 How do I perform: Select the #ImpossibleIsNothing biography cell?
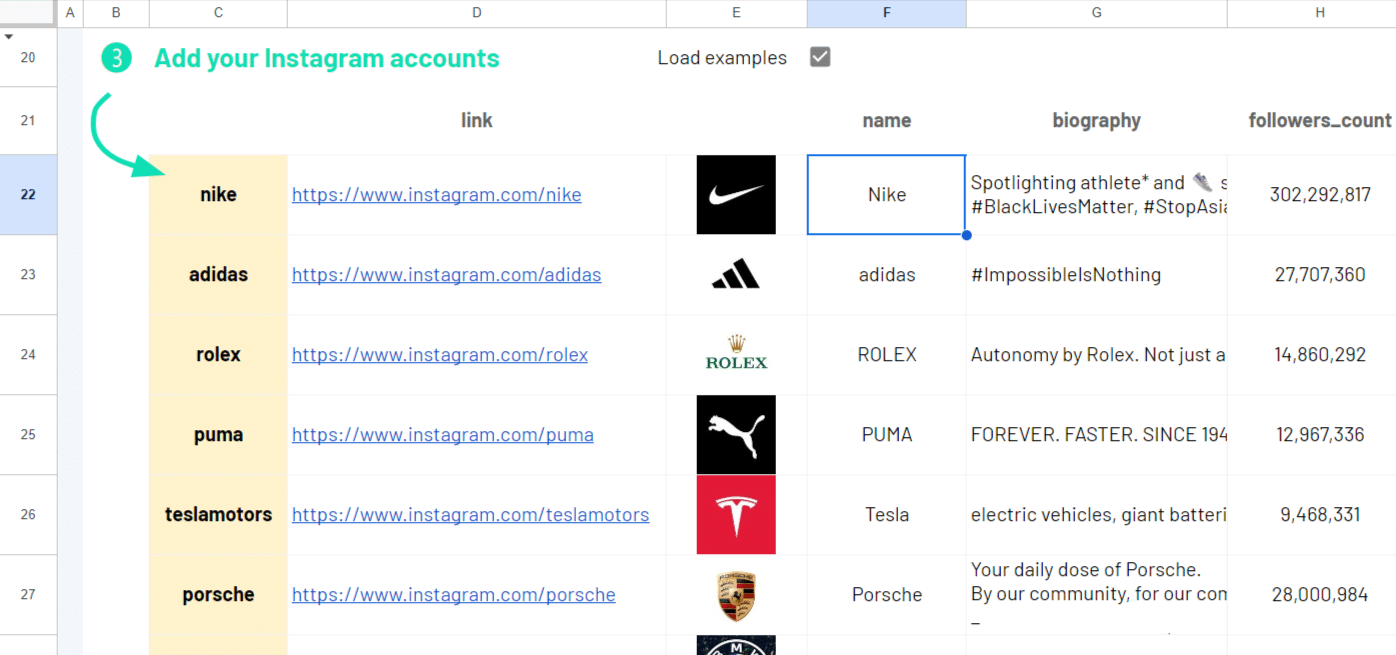tap(1096, 275)
